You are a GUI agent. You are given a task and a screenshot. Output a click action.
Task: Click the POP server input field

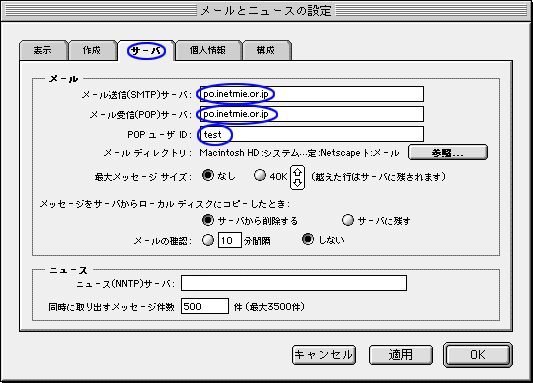click(x=312, y=114)
